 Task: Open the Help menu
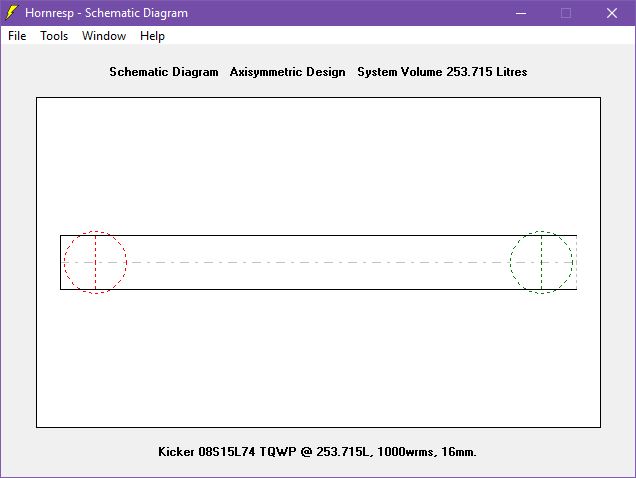[x=152, y=36]
